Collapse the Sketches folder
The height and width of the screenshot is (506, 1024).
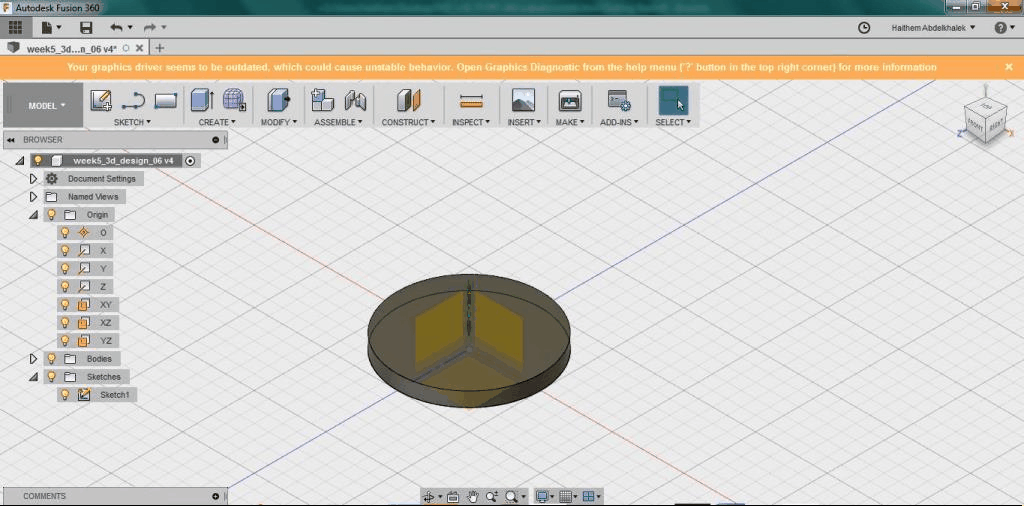click(33, 377)
